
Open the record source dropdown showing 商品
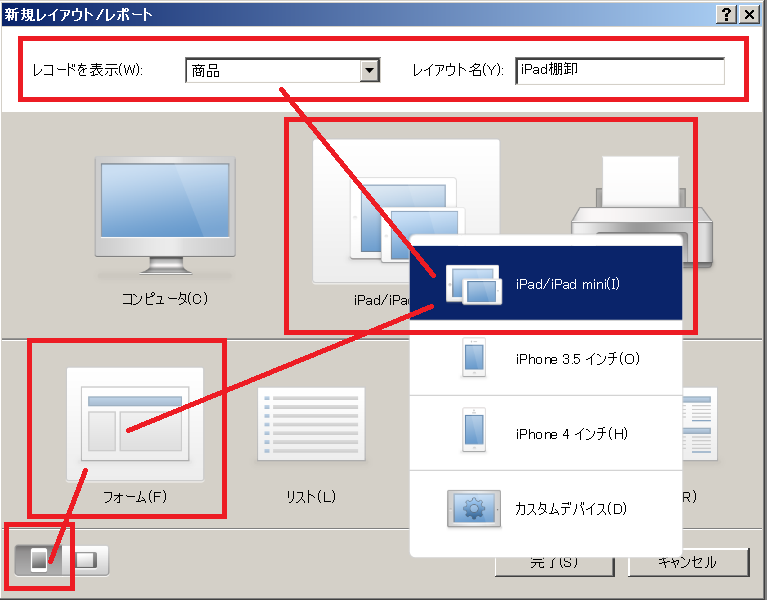point(283,70)
